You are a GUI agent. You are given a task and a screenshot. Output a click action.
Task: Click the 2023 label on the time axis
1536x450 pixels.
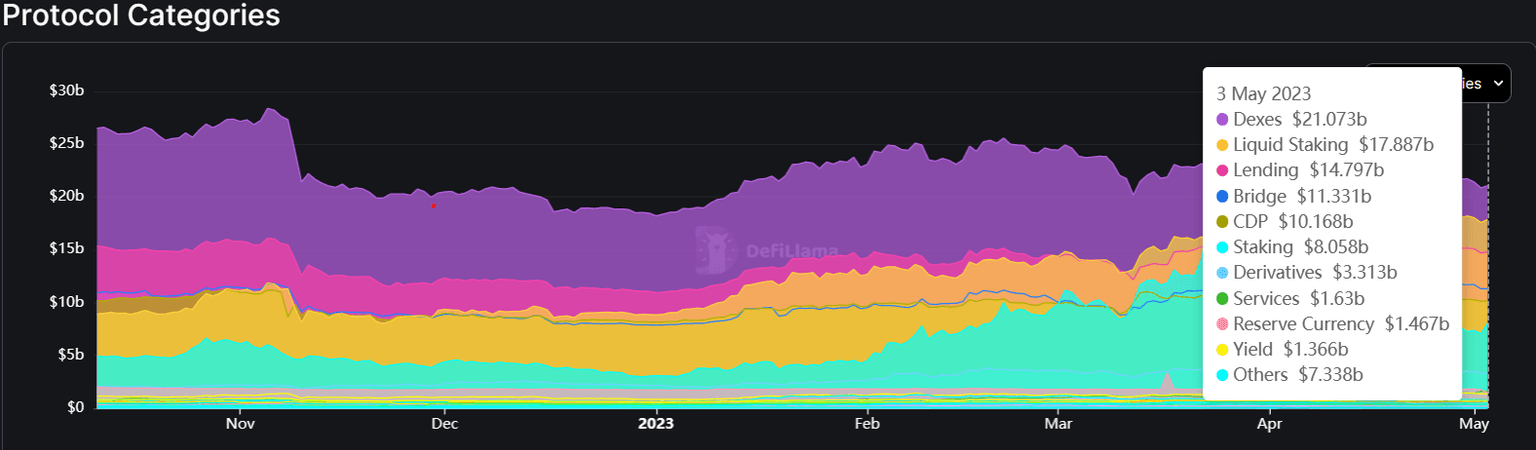point(656,424)
